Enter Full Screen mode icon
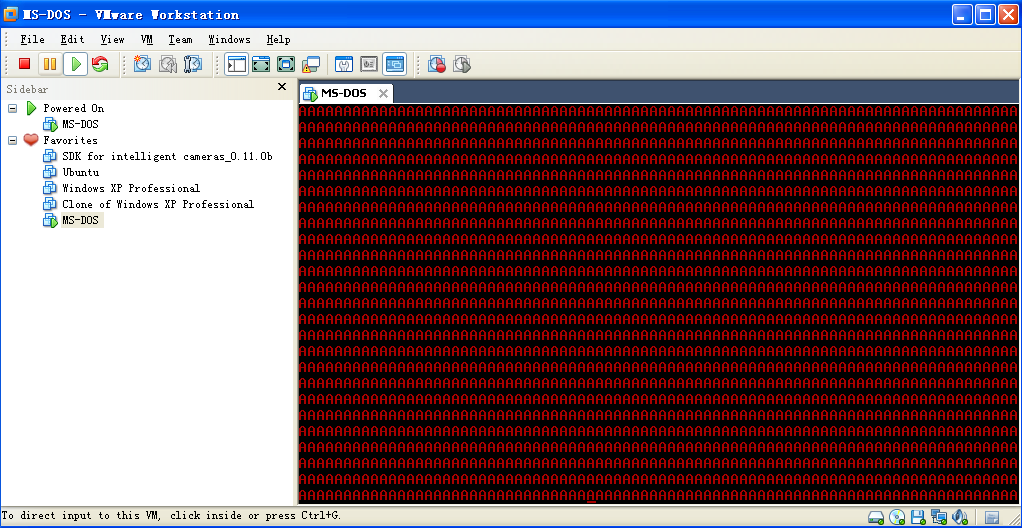The image size is (1022, 528). [x=286, y=64]
